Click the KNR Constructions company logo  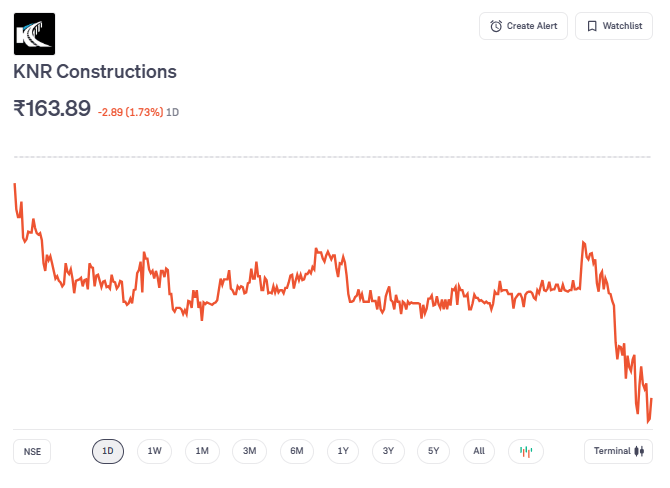[x=34, y=33]
